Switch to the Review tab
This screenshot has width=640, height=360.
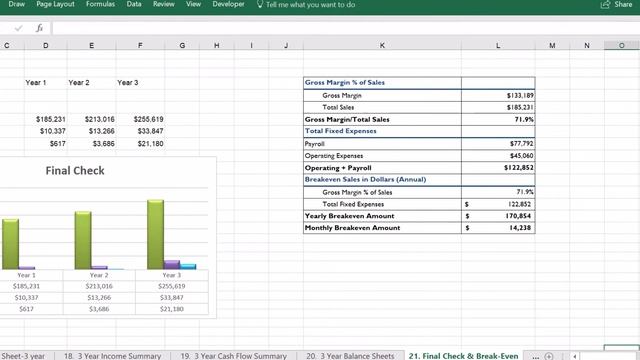tap(164, 4)
